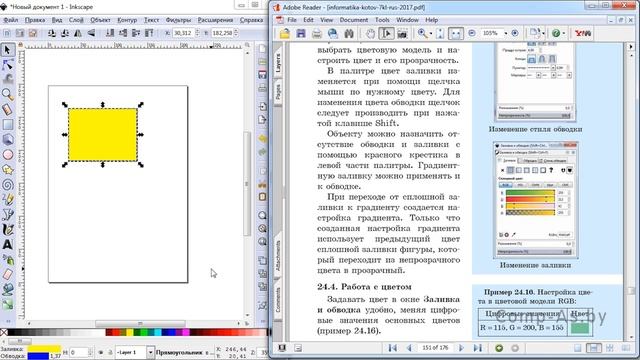Image resolution: width=640 pixels, height=360 pixels.
Task: Toggle single page layout in Adobe Reader
Action: point(578,348)
